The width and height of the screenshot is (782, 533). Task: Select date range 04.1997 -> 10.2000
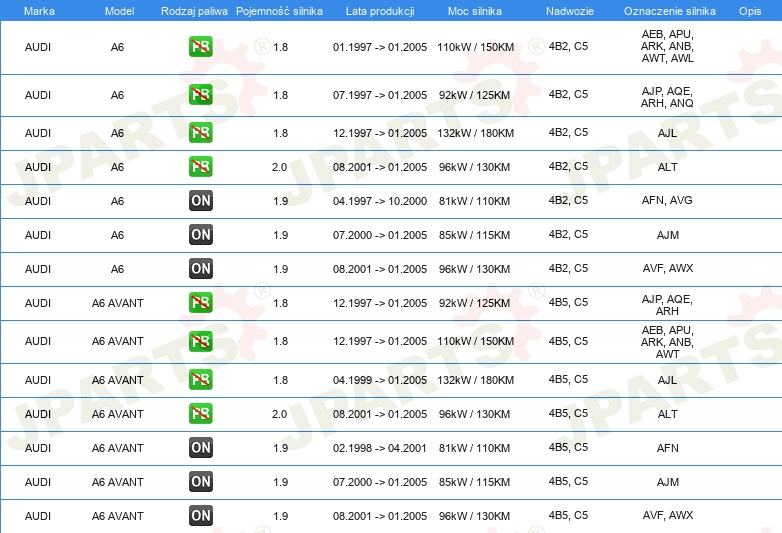tap(380, 201)
